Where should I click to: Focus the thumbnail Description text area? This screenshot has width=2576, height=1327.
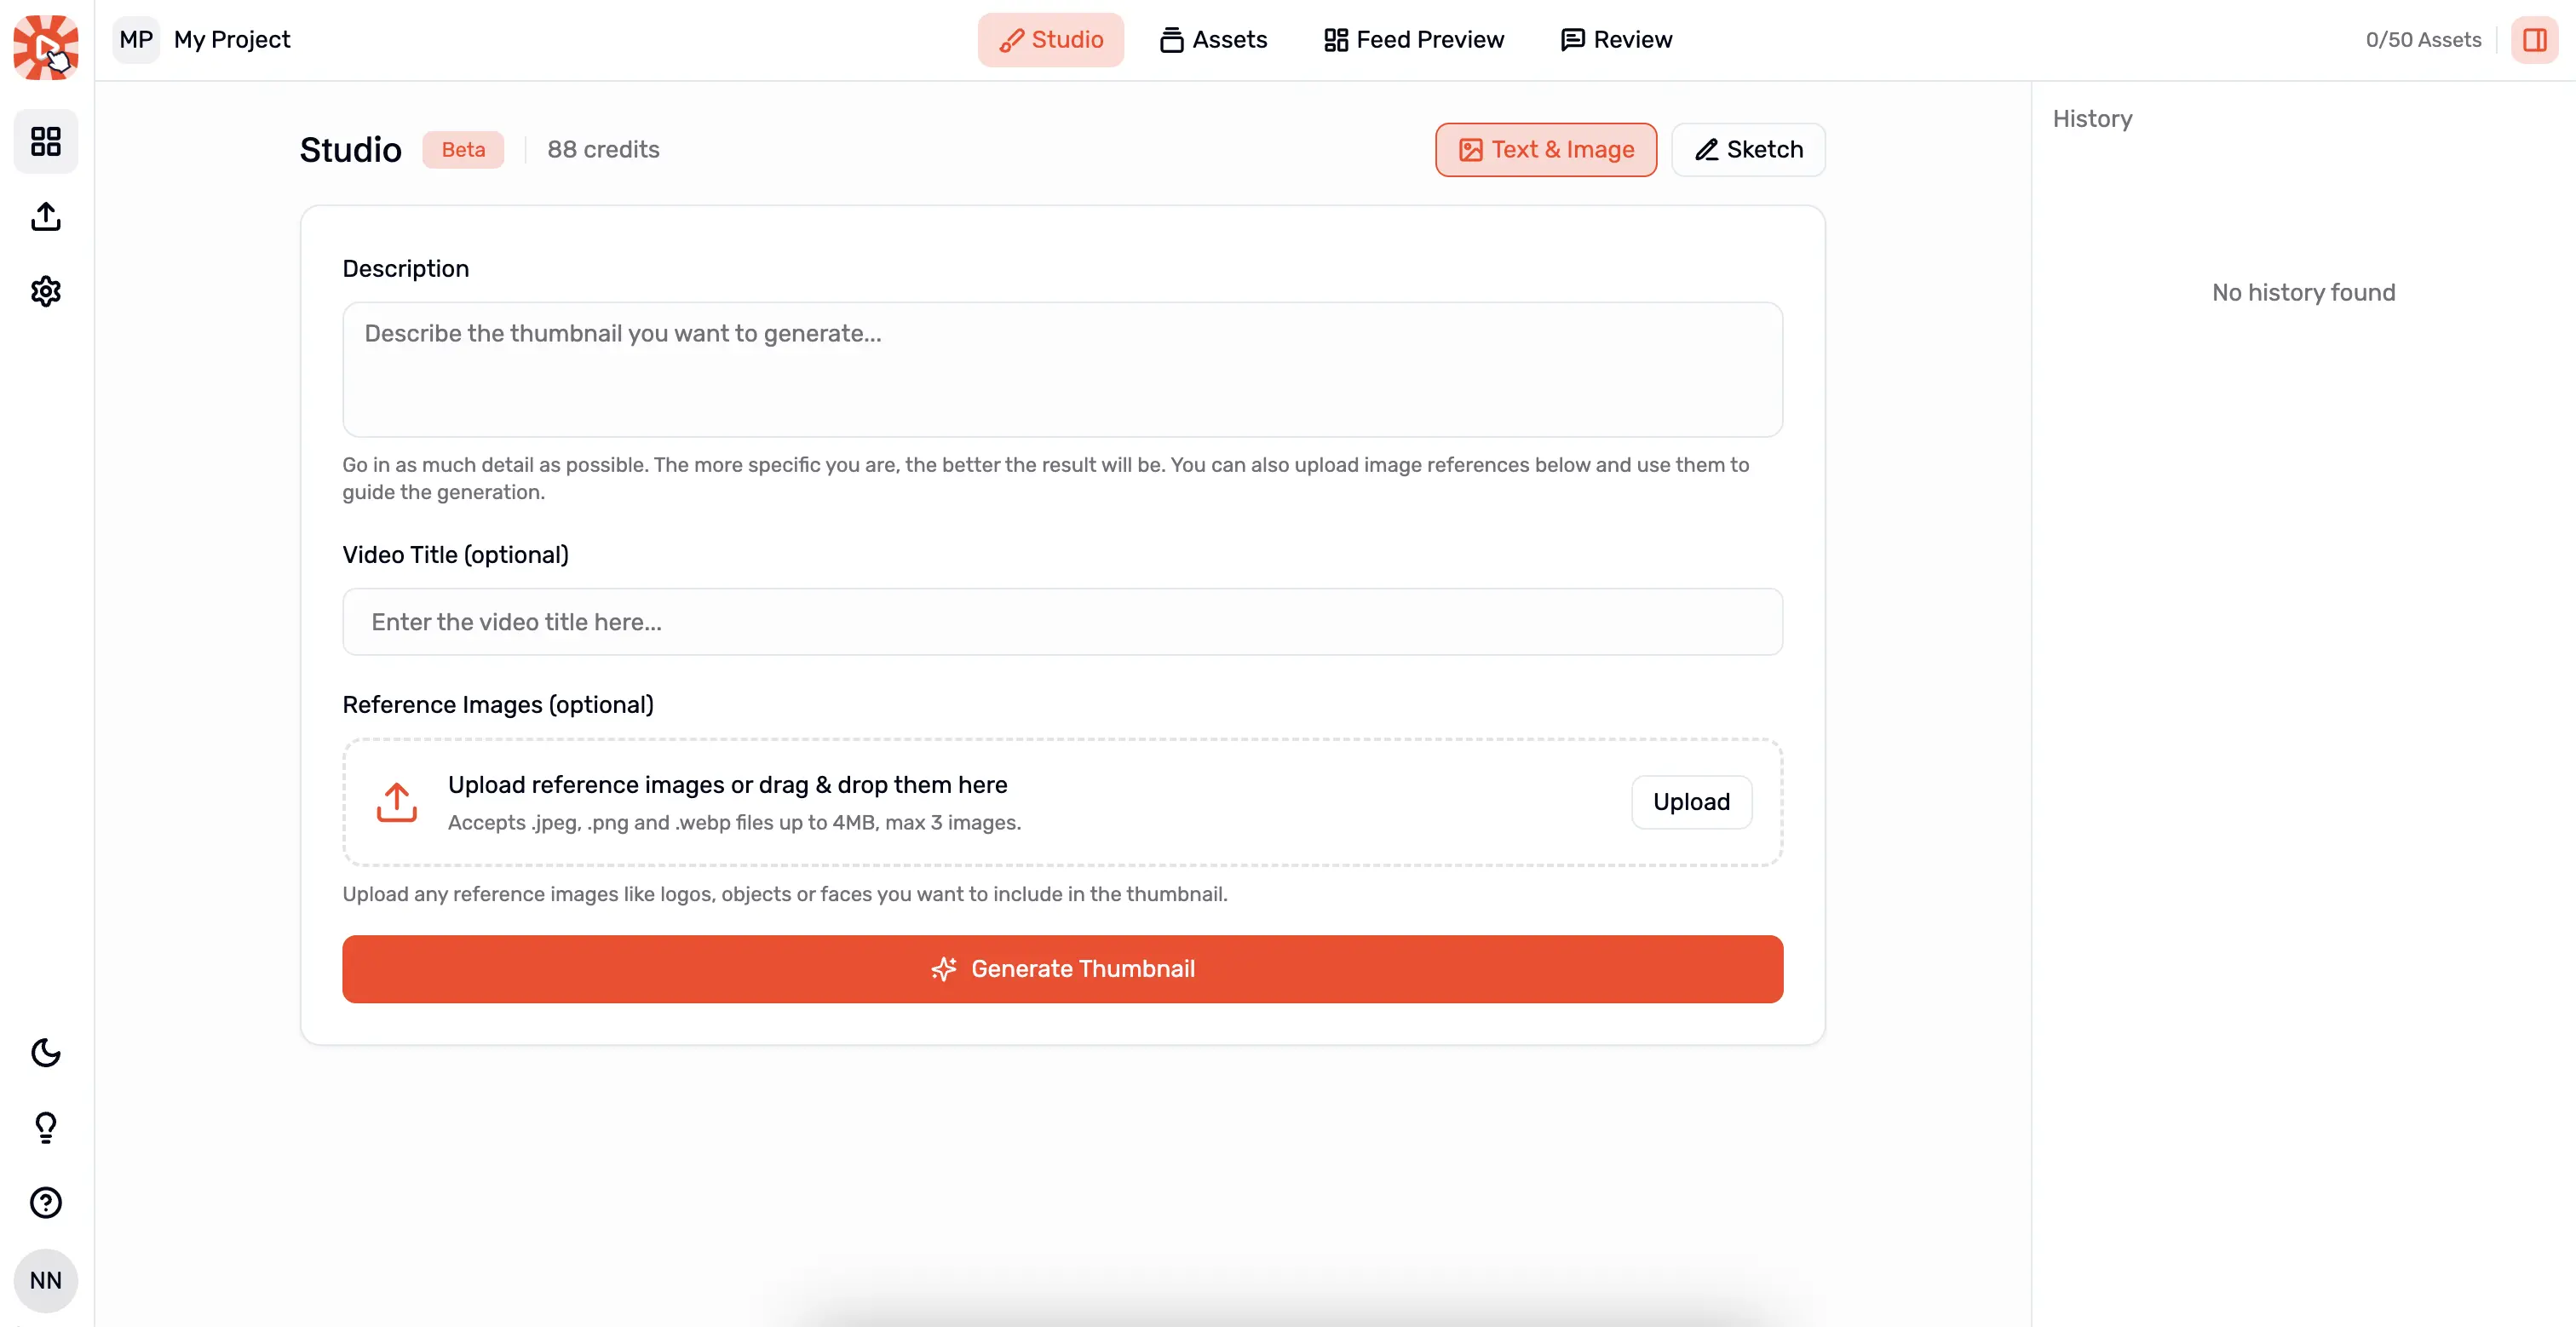1062,369
